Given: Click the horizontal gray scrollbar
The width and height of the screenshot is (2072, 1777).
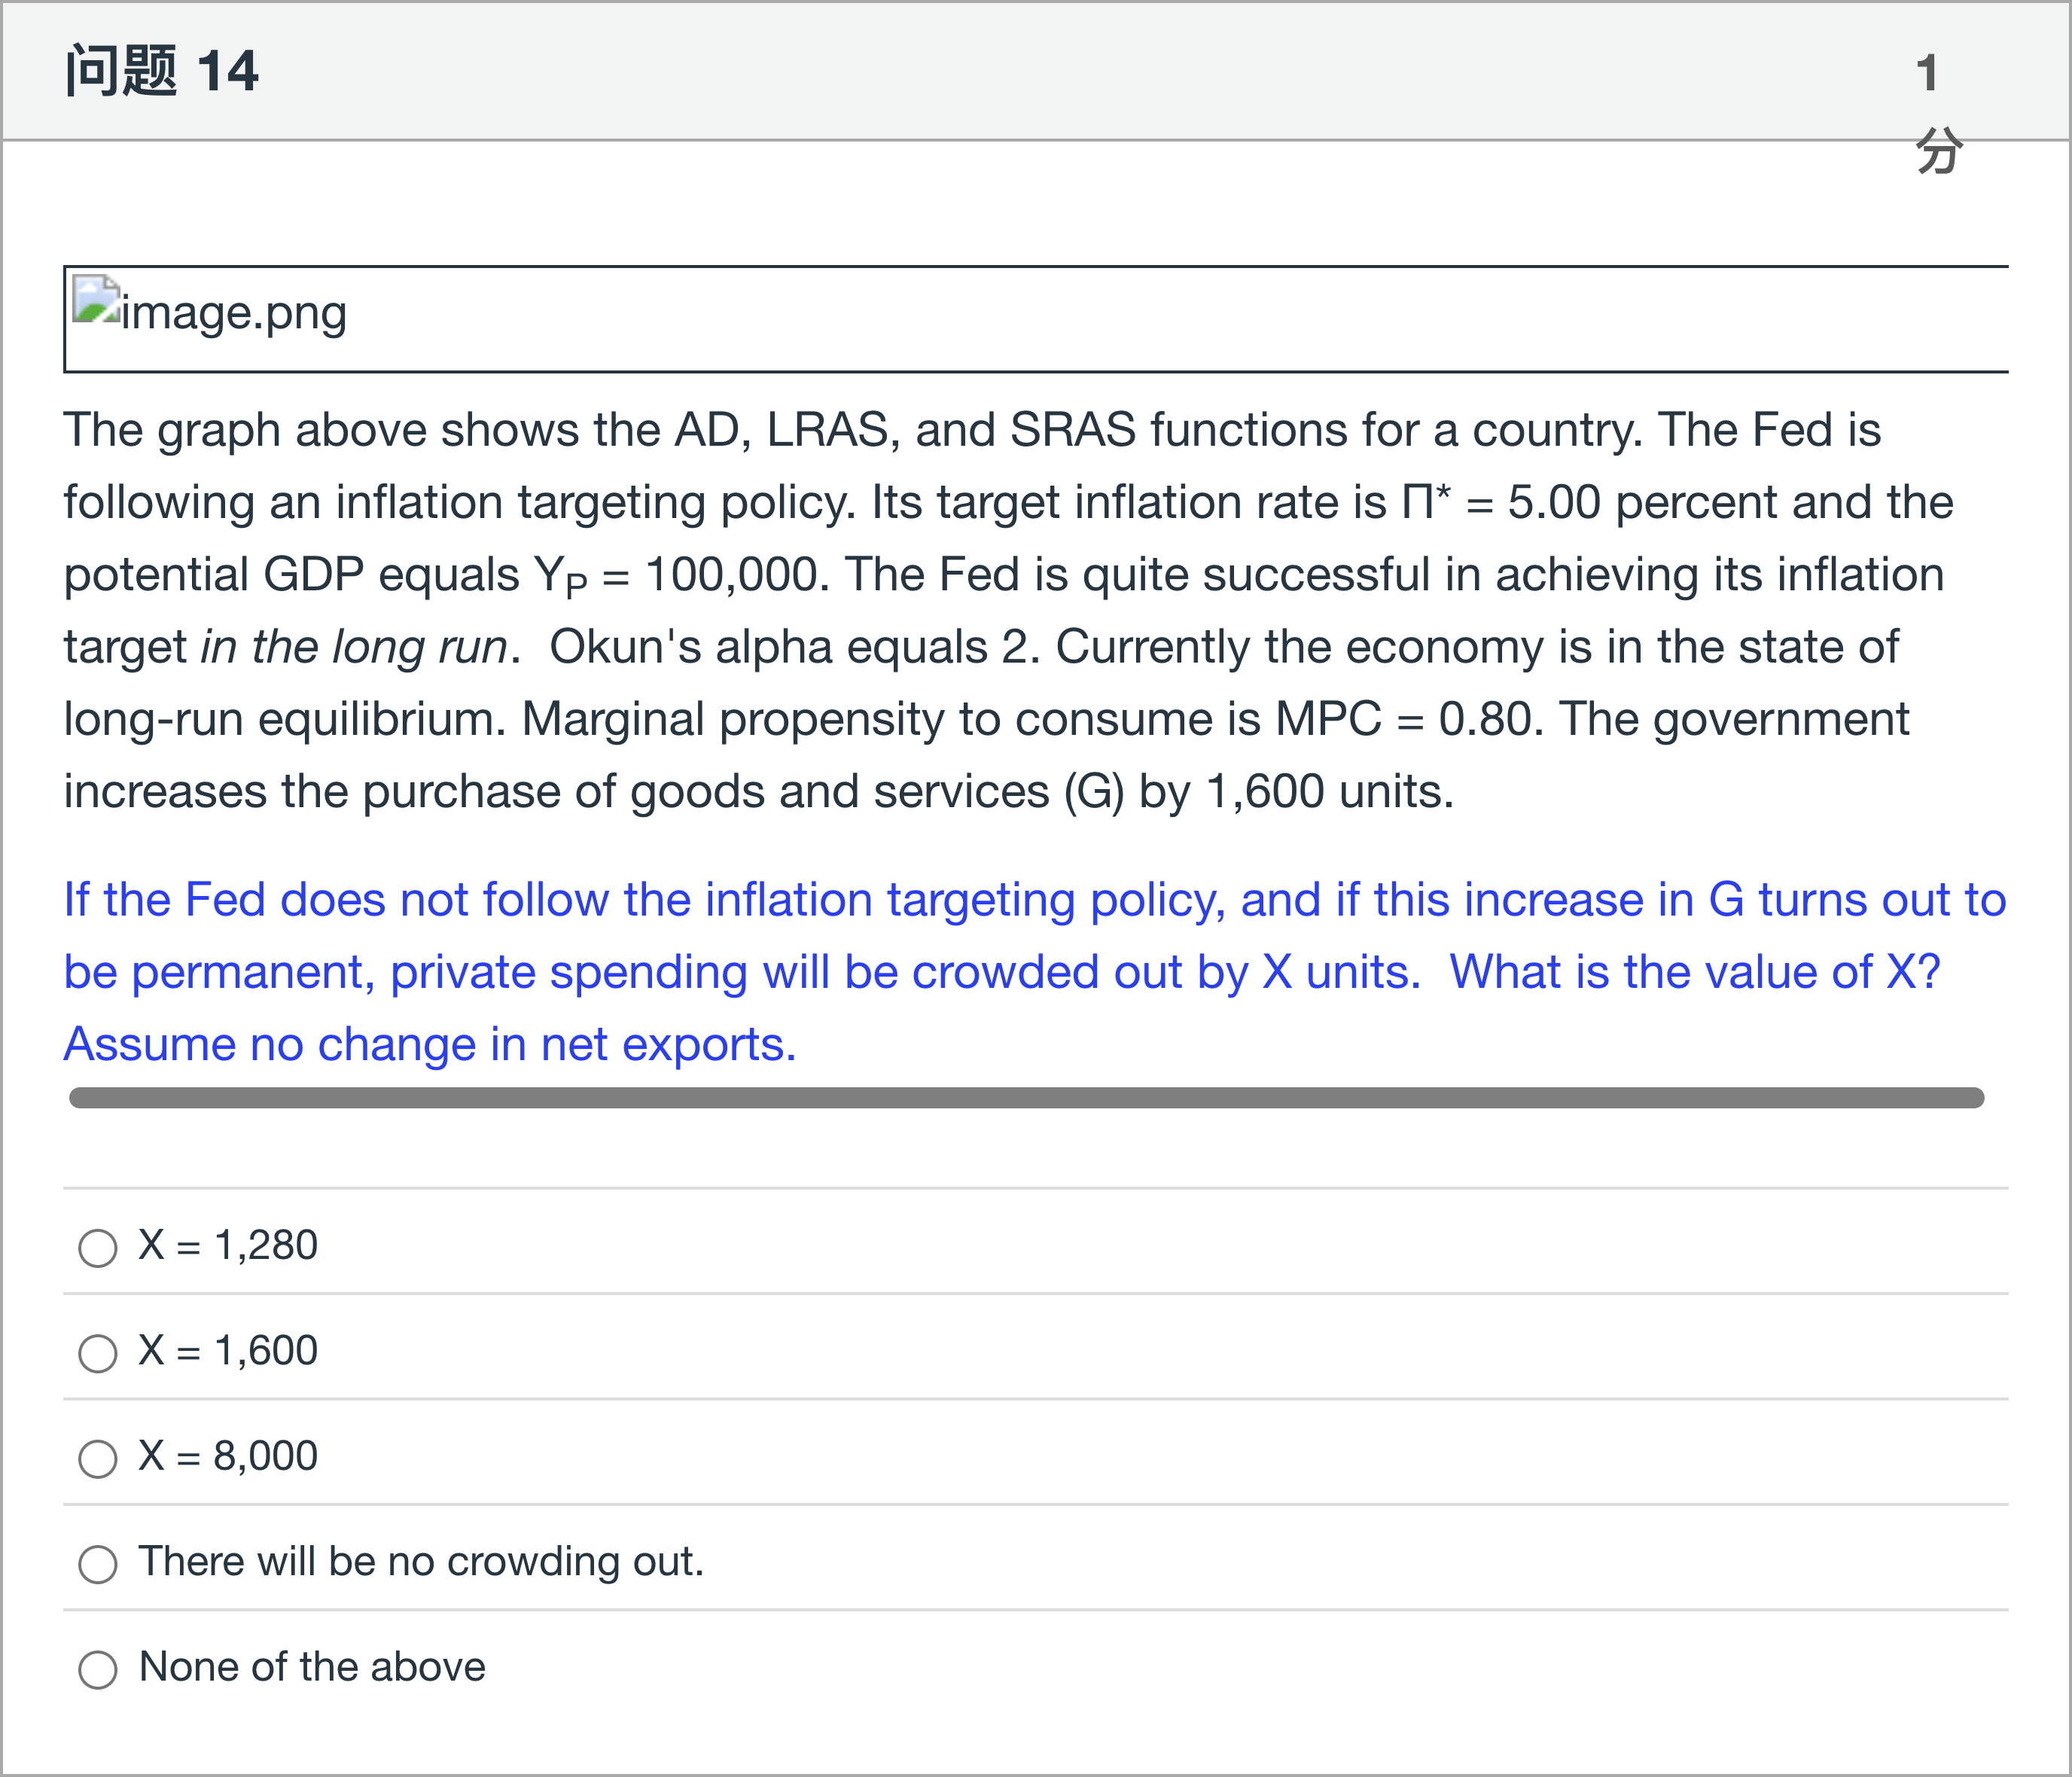Looking at the screenshot, I should coord(1025,1098).
